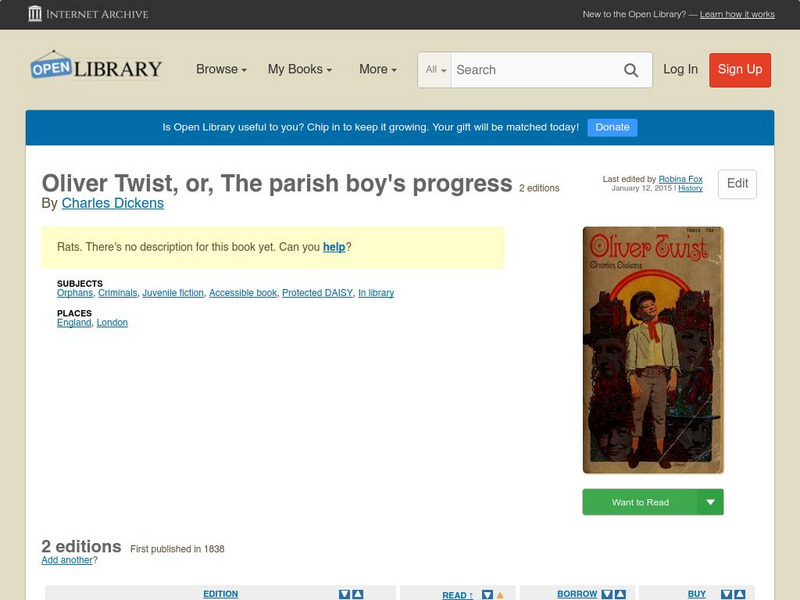
Task: Open the All search scope dropdown
Action: click(x=433, y=70)
